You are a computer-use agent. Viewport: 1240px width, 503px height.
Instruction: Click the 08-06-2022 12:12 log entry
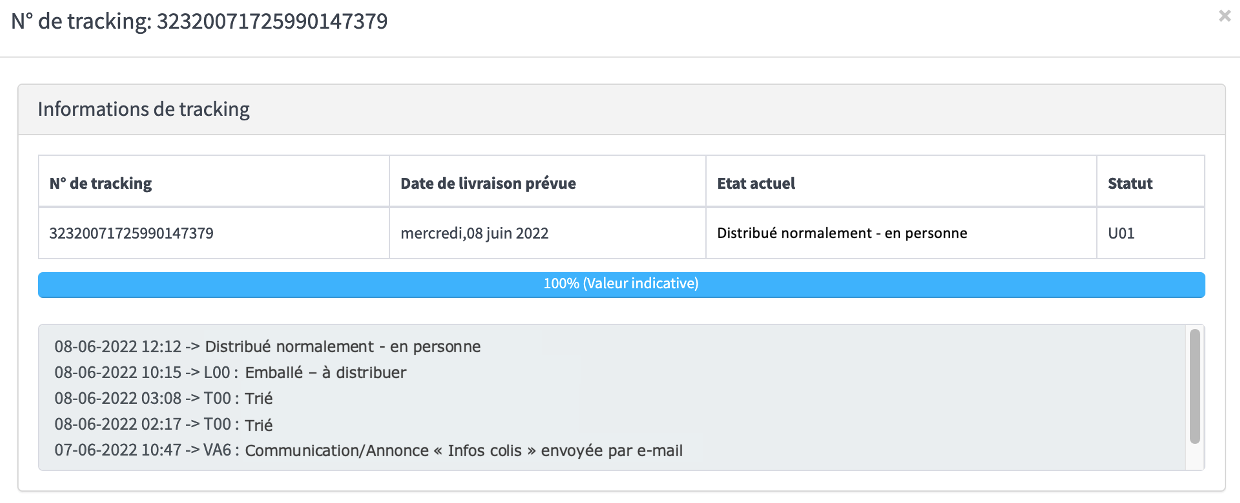point(267,347)
